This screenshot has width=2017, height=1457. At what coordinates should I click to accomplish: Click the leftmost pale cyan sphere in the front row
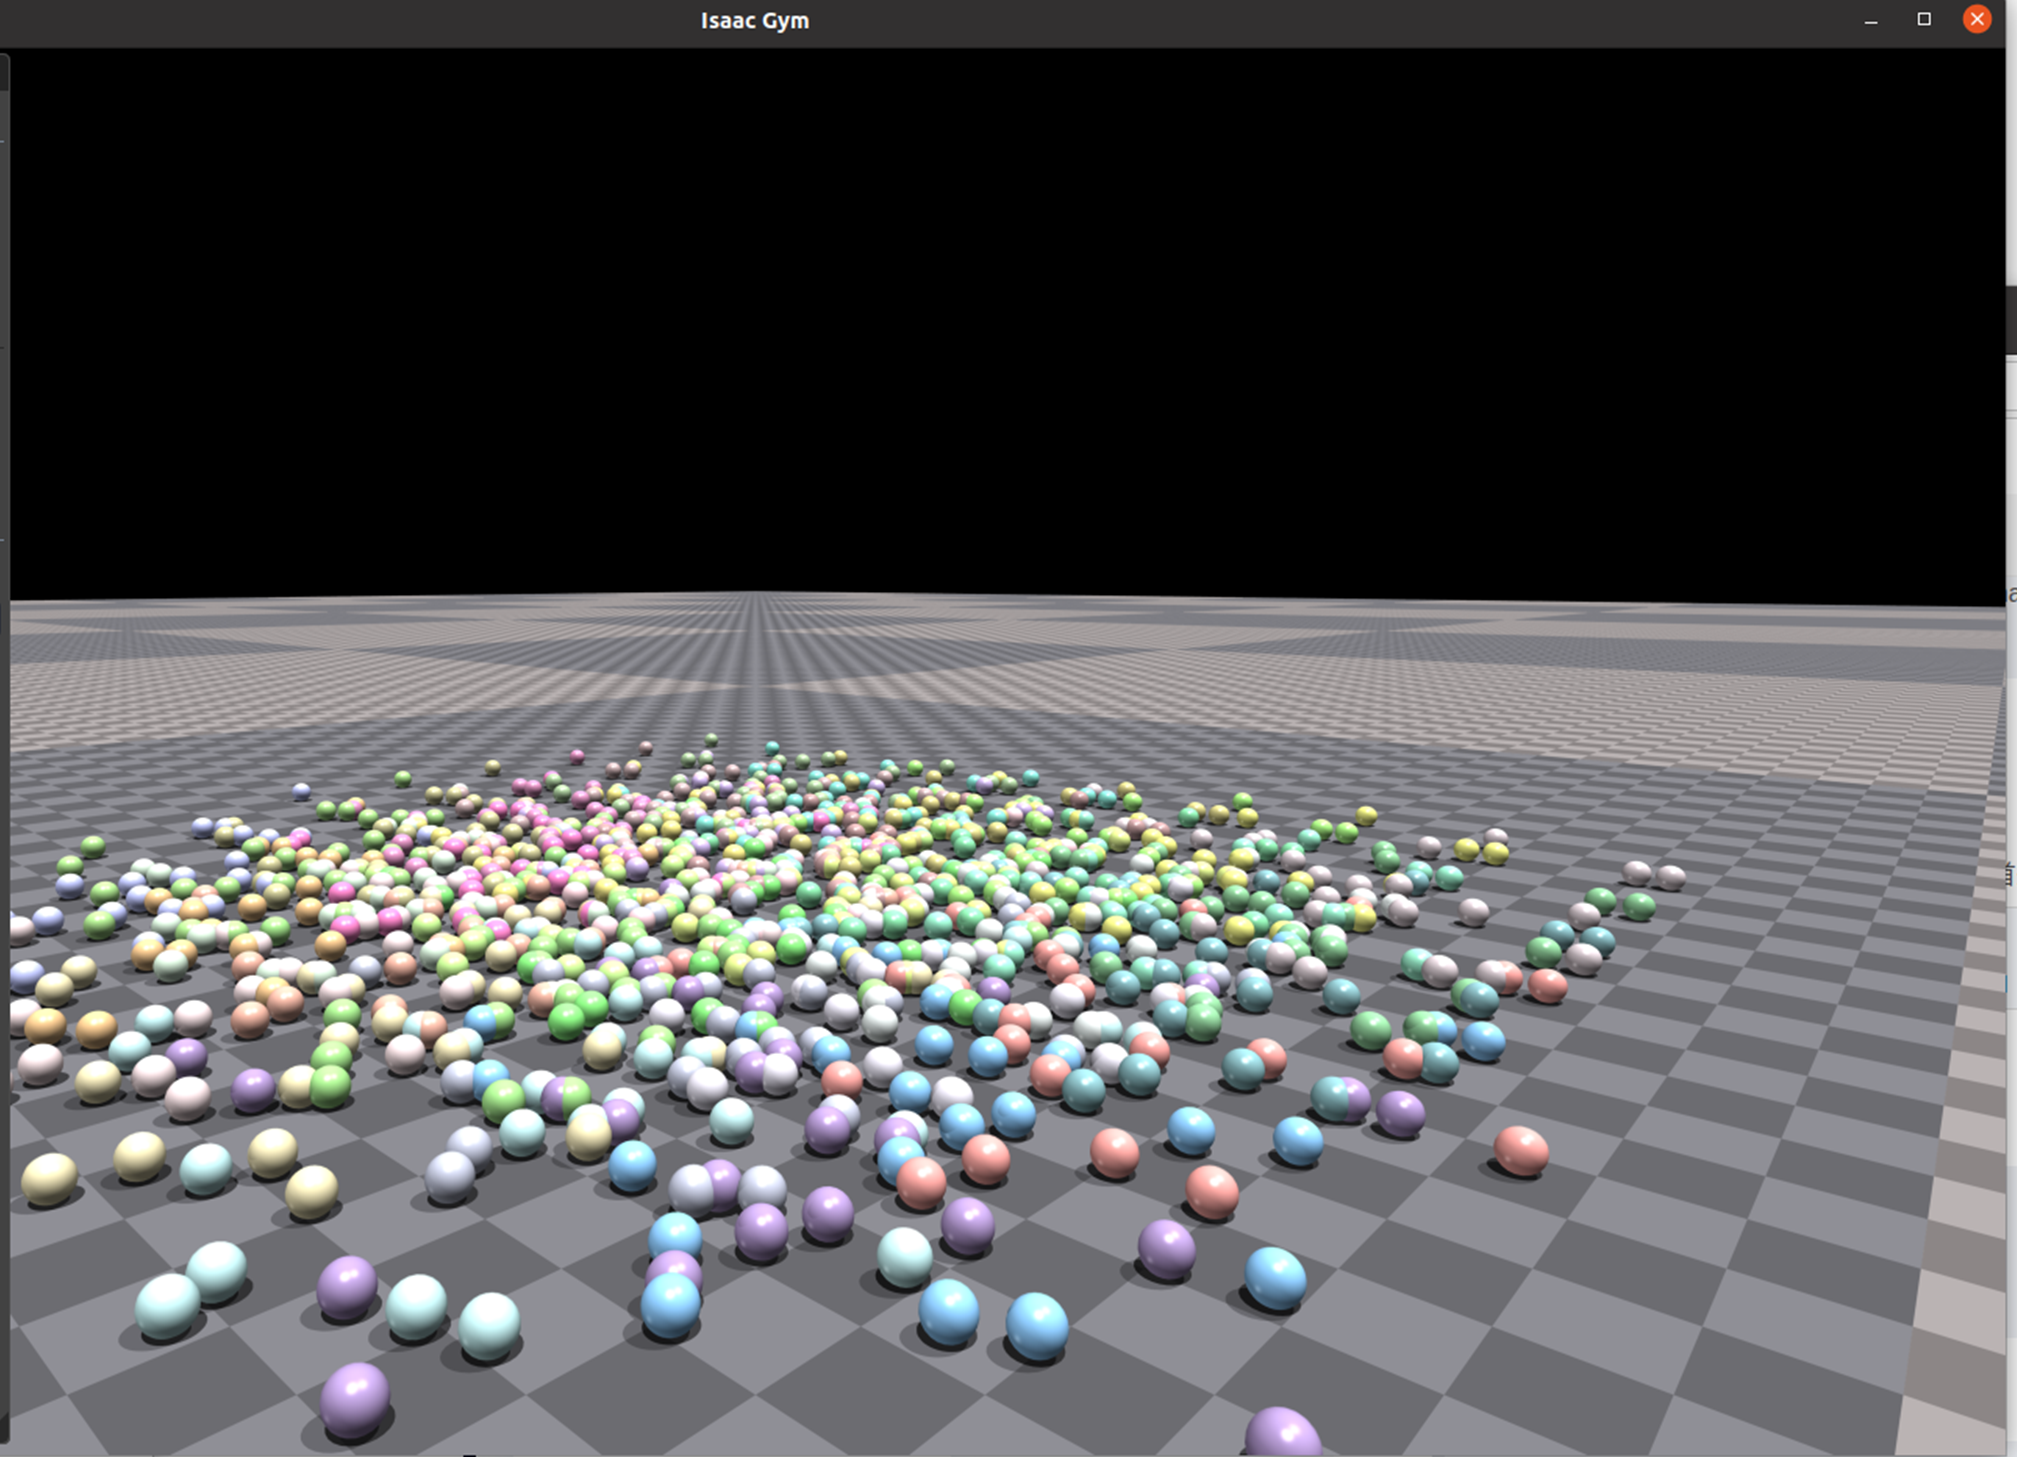pos(167,1305)
